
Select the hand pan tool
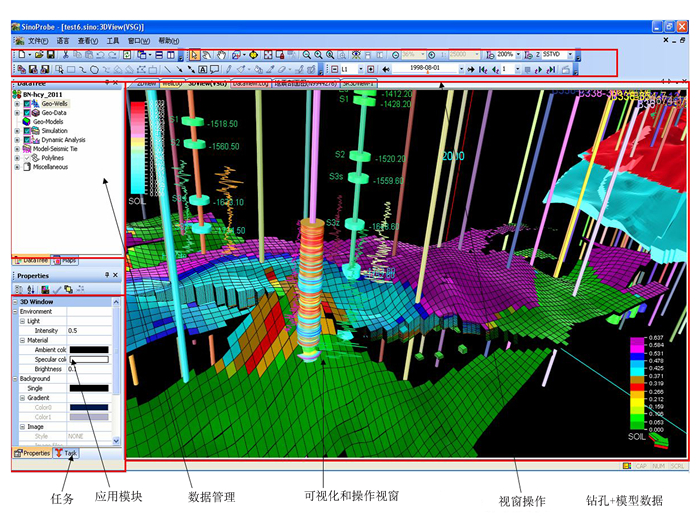[221, 54]
